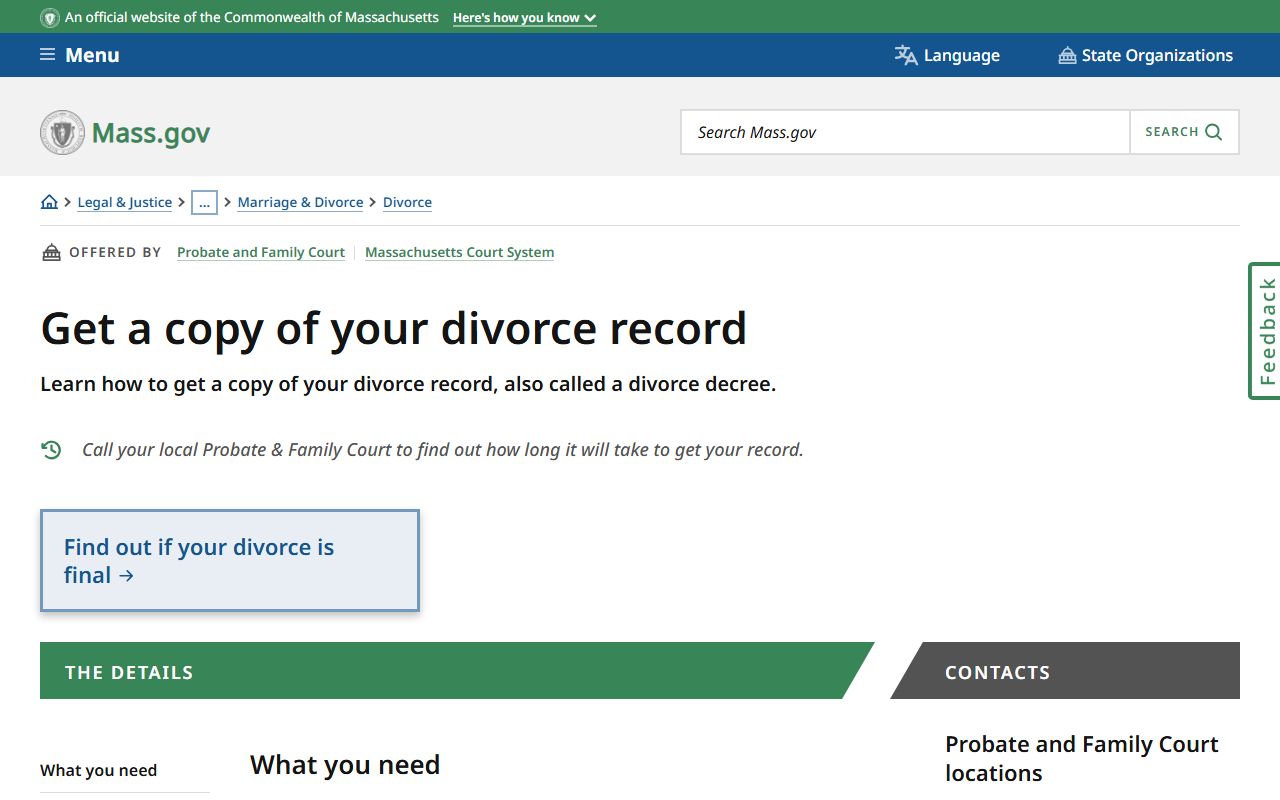
Task: Open the Feedback side tab
Action: click(1265, 331)
